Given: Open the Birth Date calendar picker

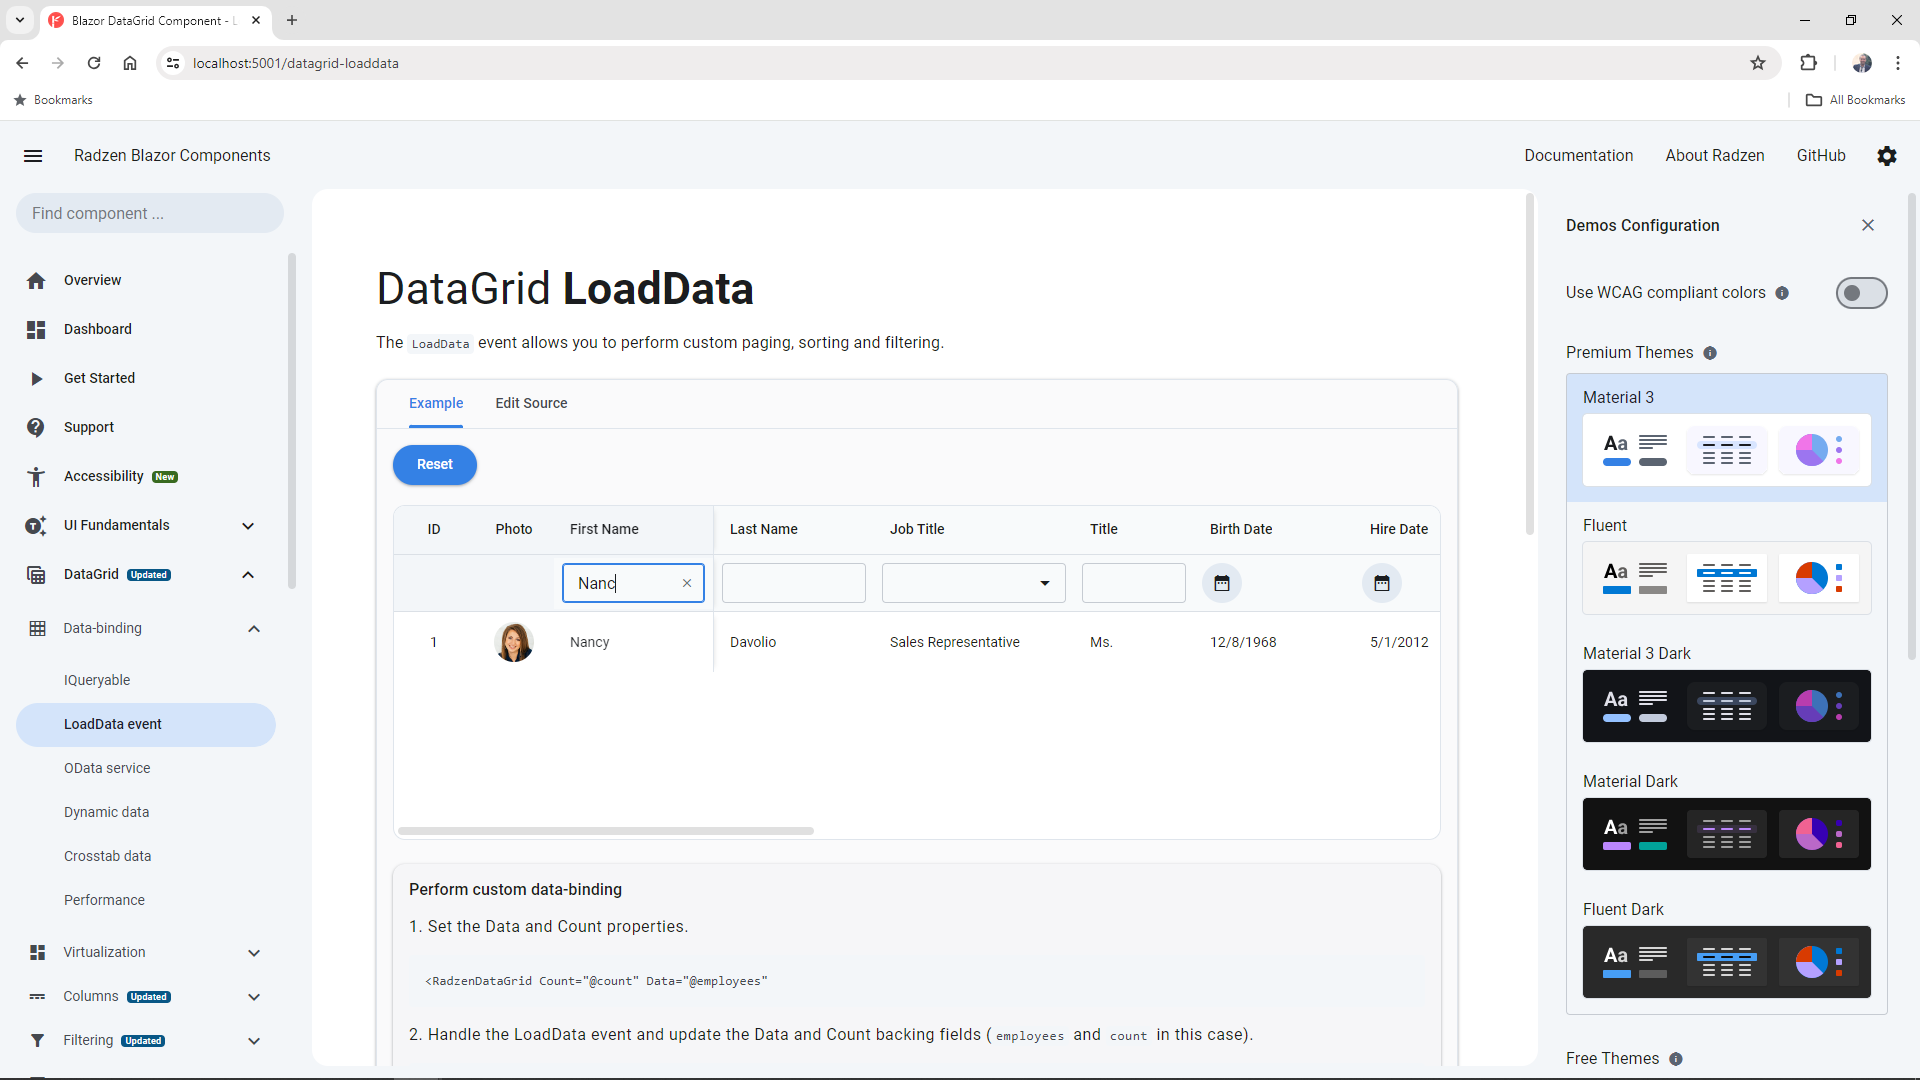Looking at the screenshot, I should click(x=1221, y=583).
